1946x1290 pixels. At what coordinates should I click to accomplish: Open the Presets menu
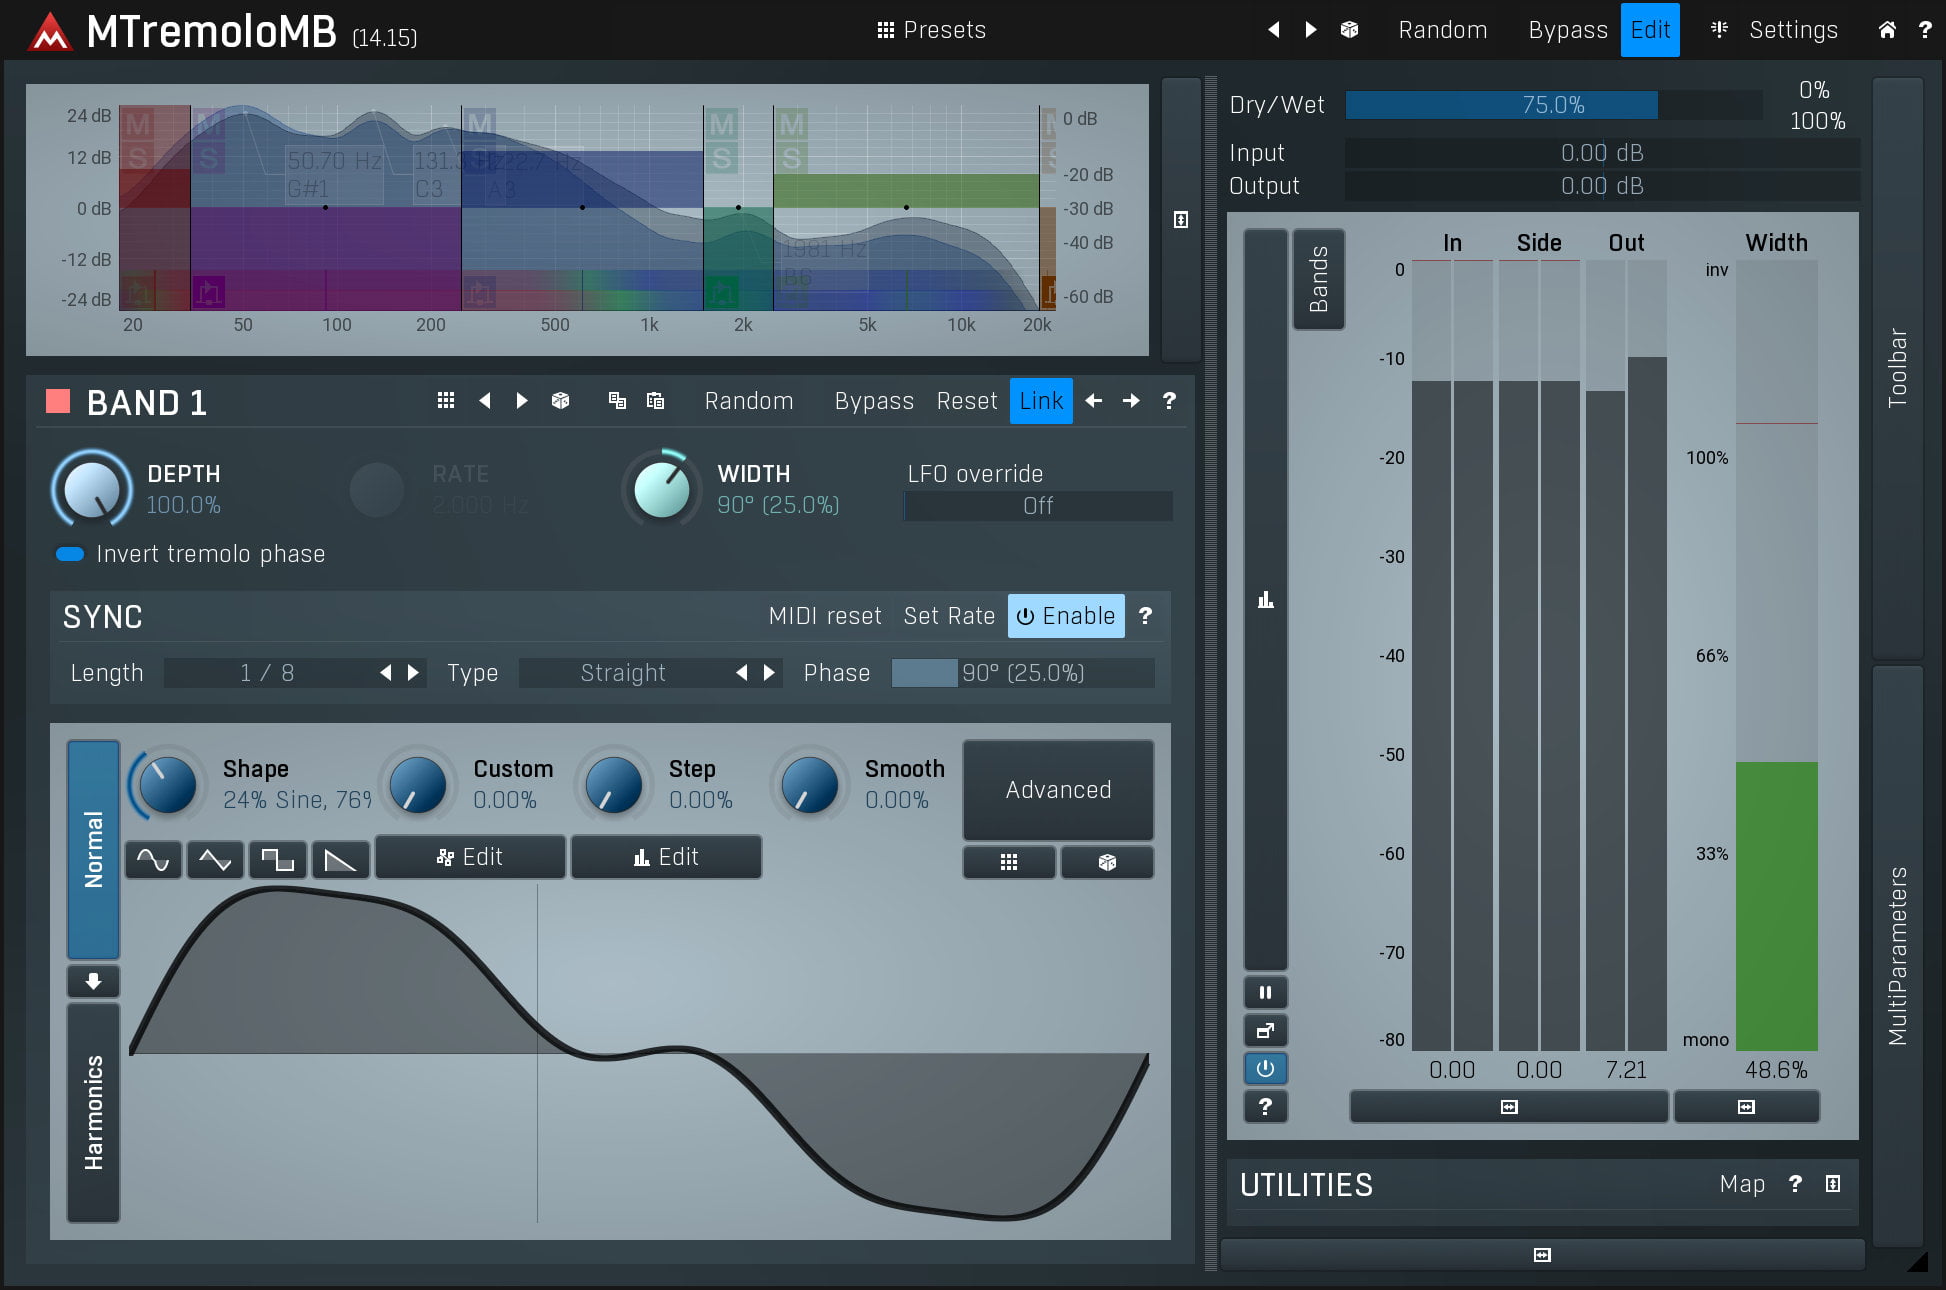pyautogui.click(x=931, y=30)
